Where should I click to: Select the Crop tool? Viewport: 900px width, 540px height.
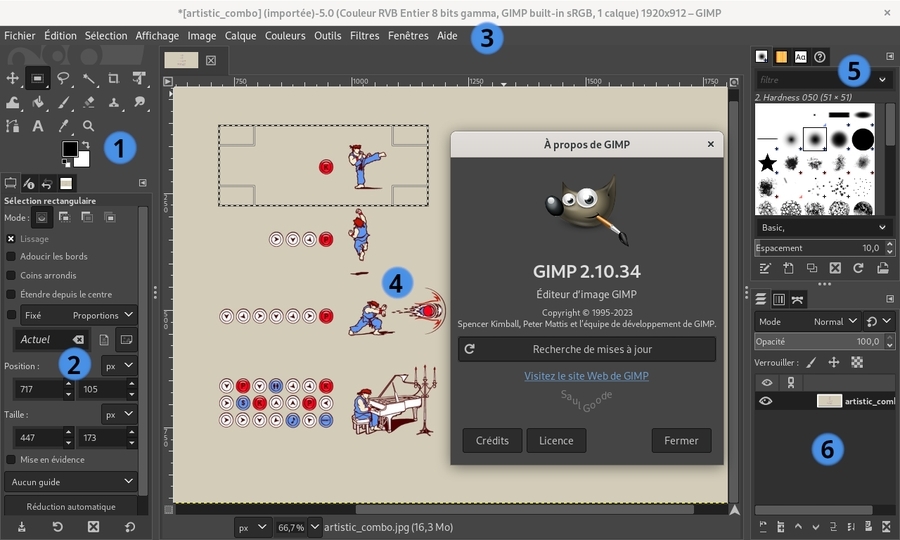pyautogui.click(x=114, y=78)
